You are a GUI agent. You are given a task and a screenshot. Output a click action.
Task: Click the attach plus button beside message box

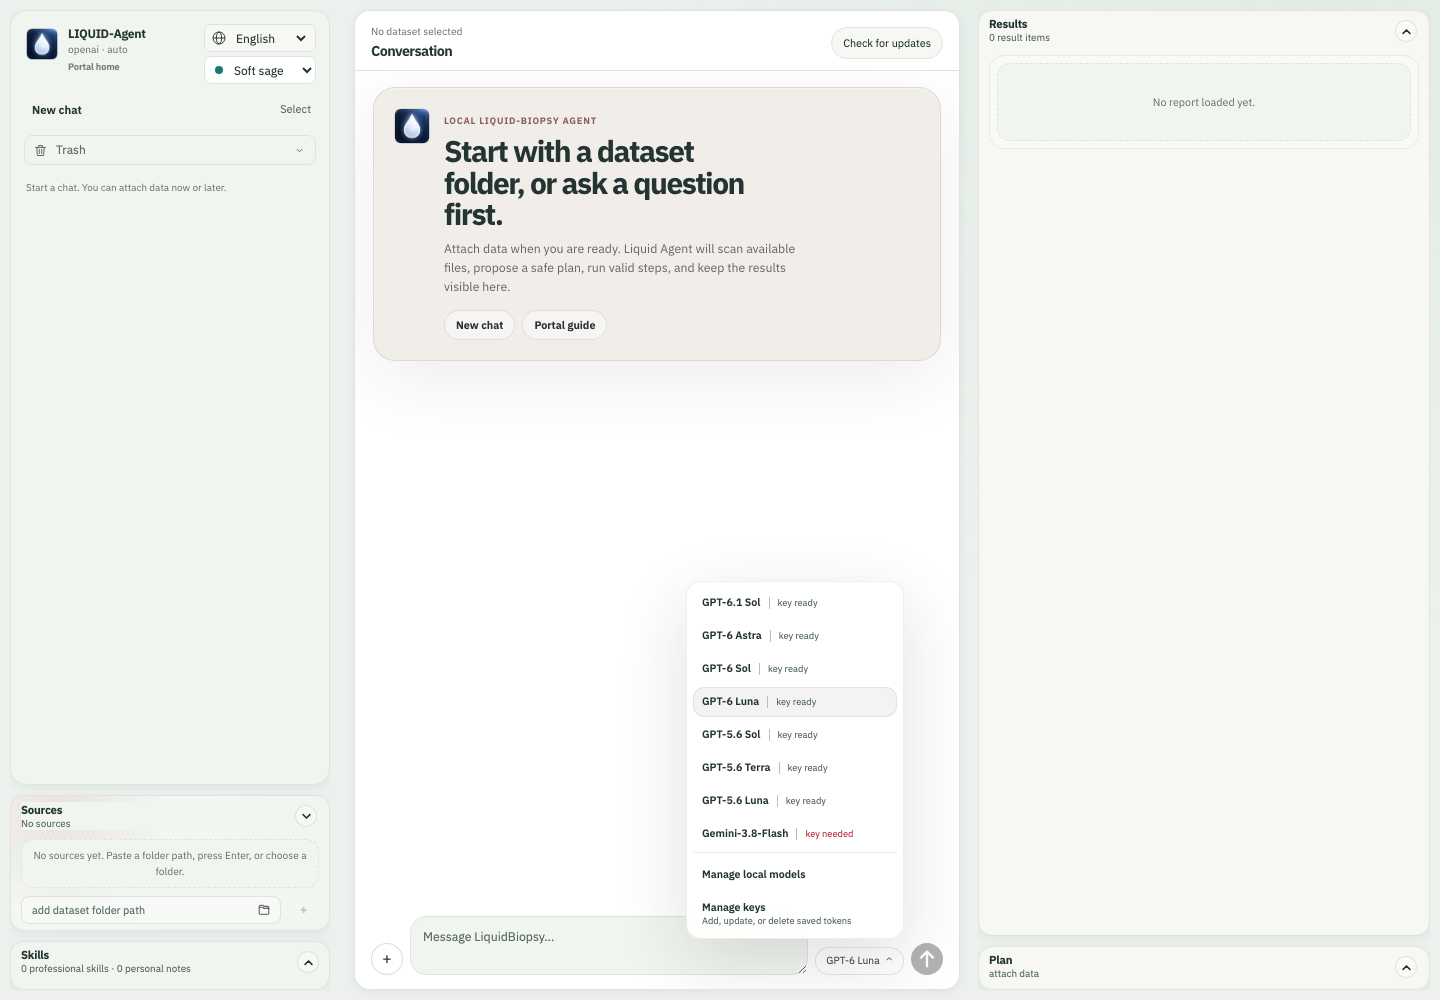[387, 960]
